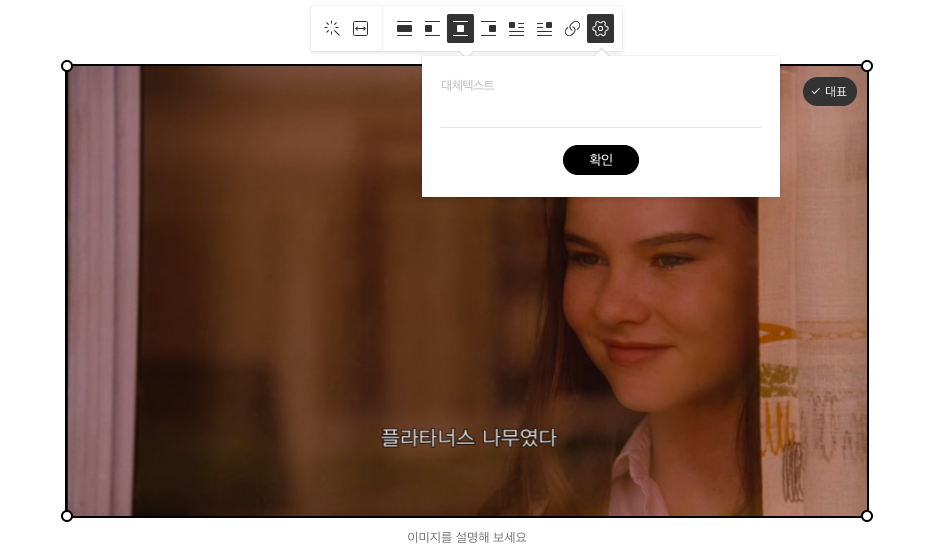Toggle the 대표 representative image badge
This screenshot has height=547, width=943.
[x=829, y=91]
